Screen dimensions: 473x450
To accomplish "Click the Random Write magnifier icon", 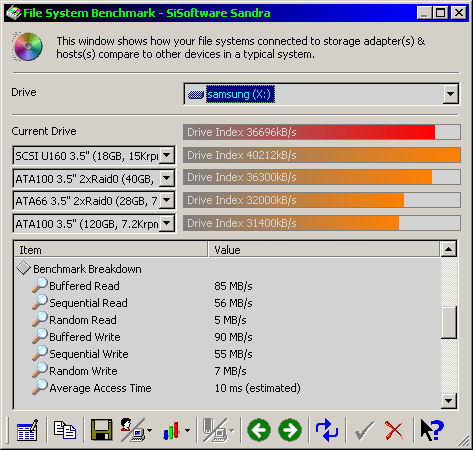I will tap(40, 370).
